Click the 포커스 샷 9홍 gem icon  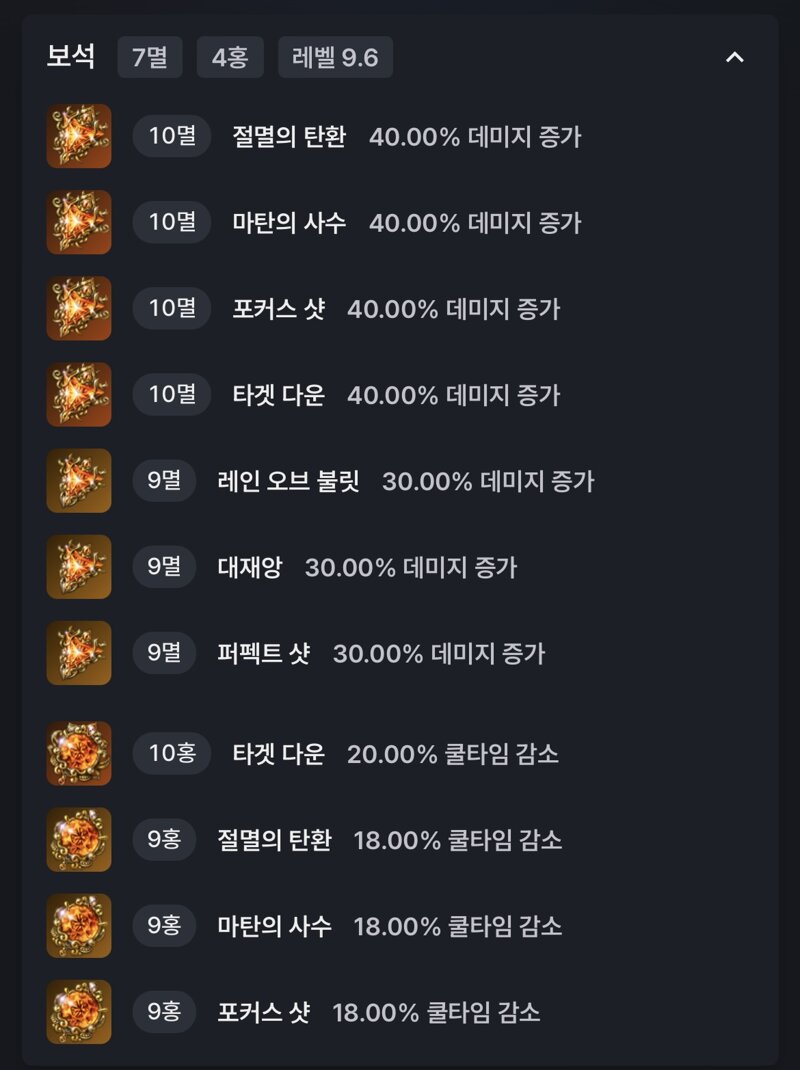[x=79, y=1012]
